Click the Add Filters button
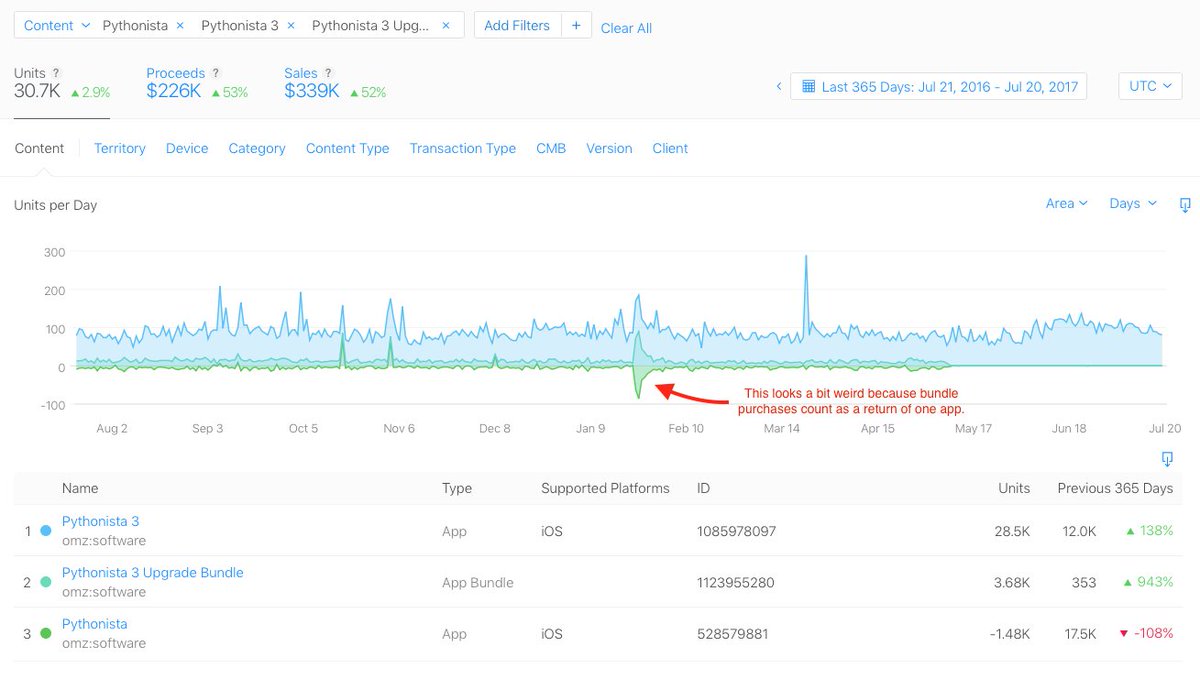The height and width of the screenshot is (679, 1200). (x=517, y=25)
